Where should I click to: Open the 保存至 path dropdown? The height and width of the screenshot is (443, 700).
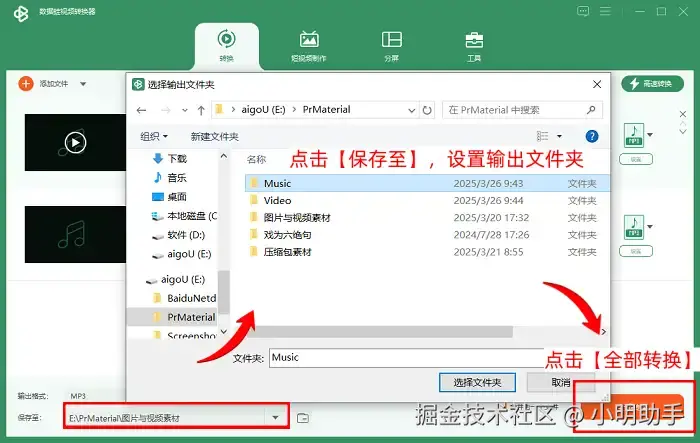click(275, 418)
